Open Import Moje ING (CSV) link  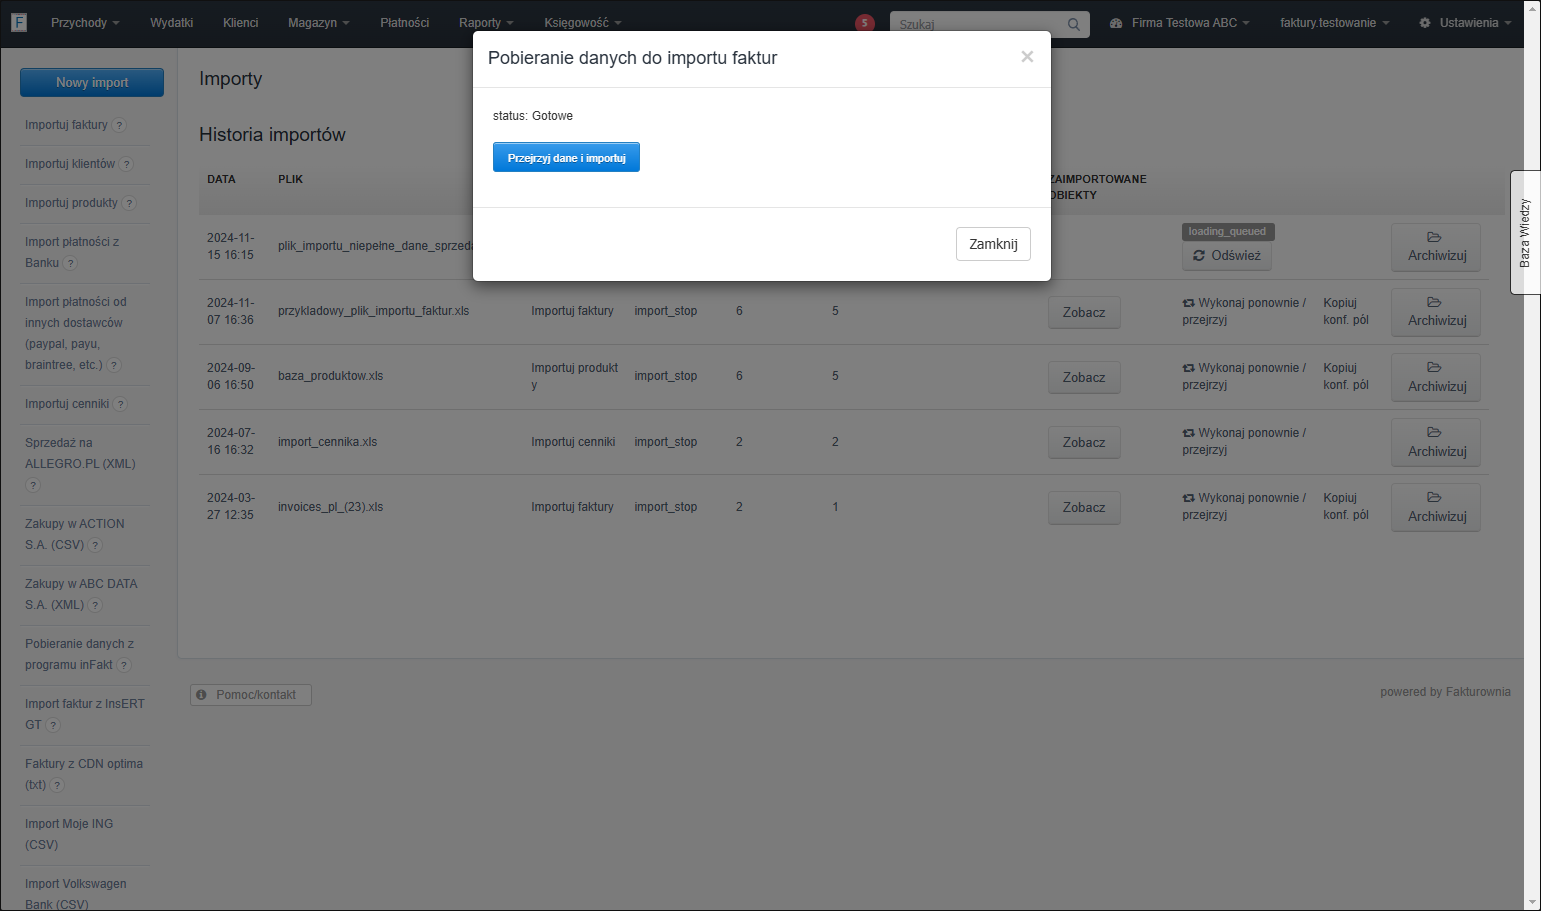pyautogui.click(x=69, y=834)
